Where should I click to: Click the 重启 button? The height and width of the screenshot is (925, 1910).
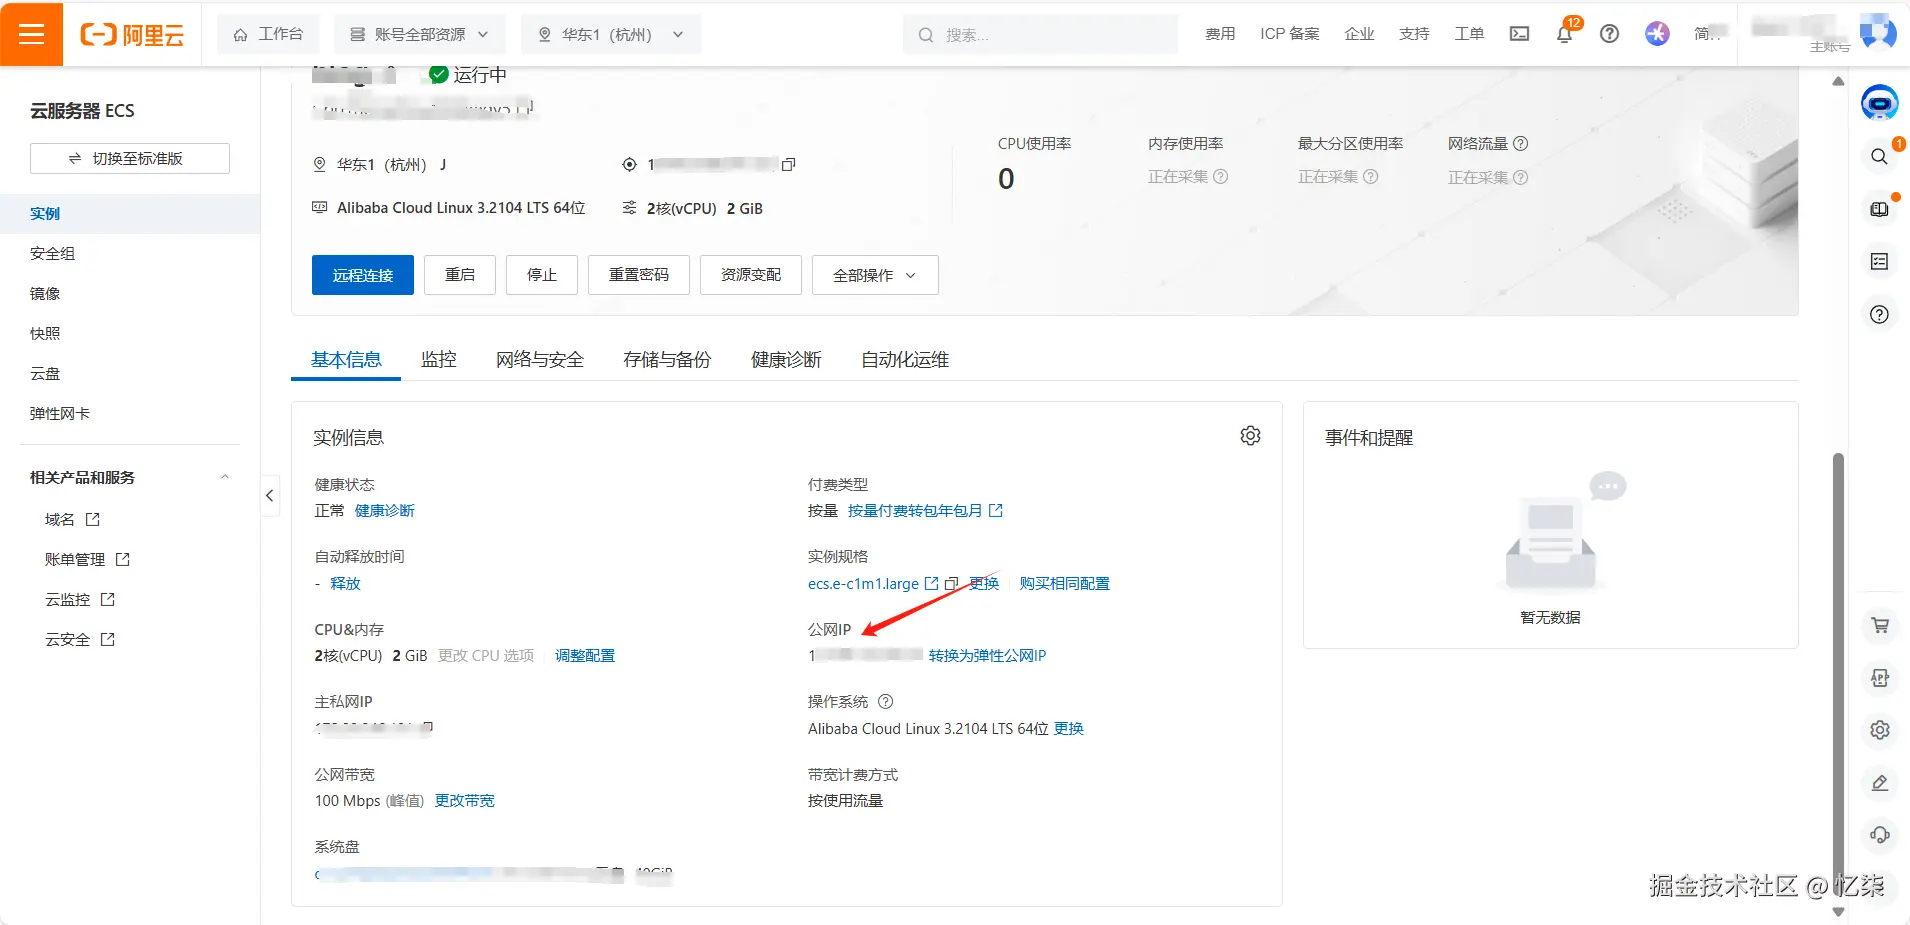[x=460, y=275]
